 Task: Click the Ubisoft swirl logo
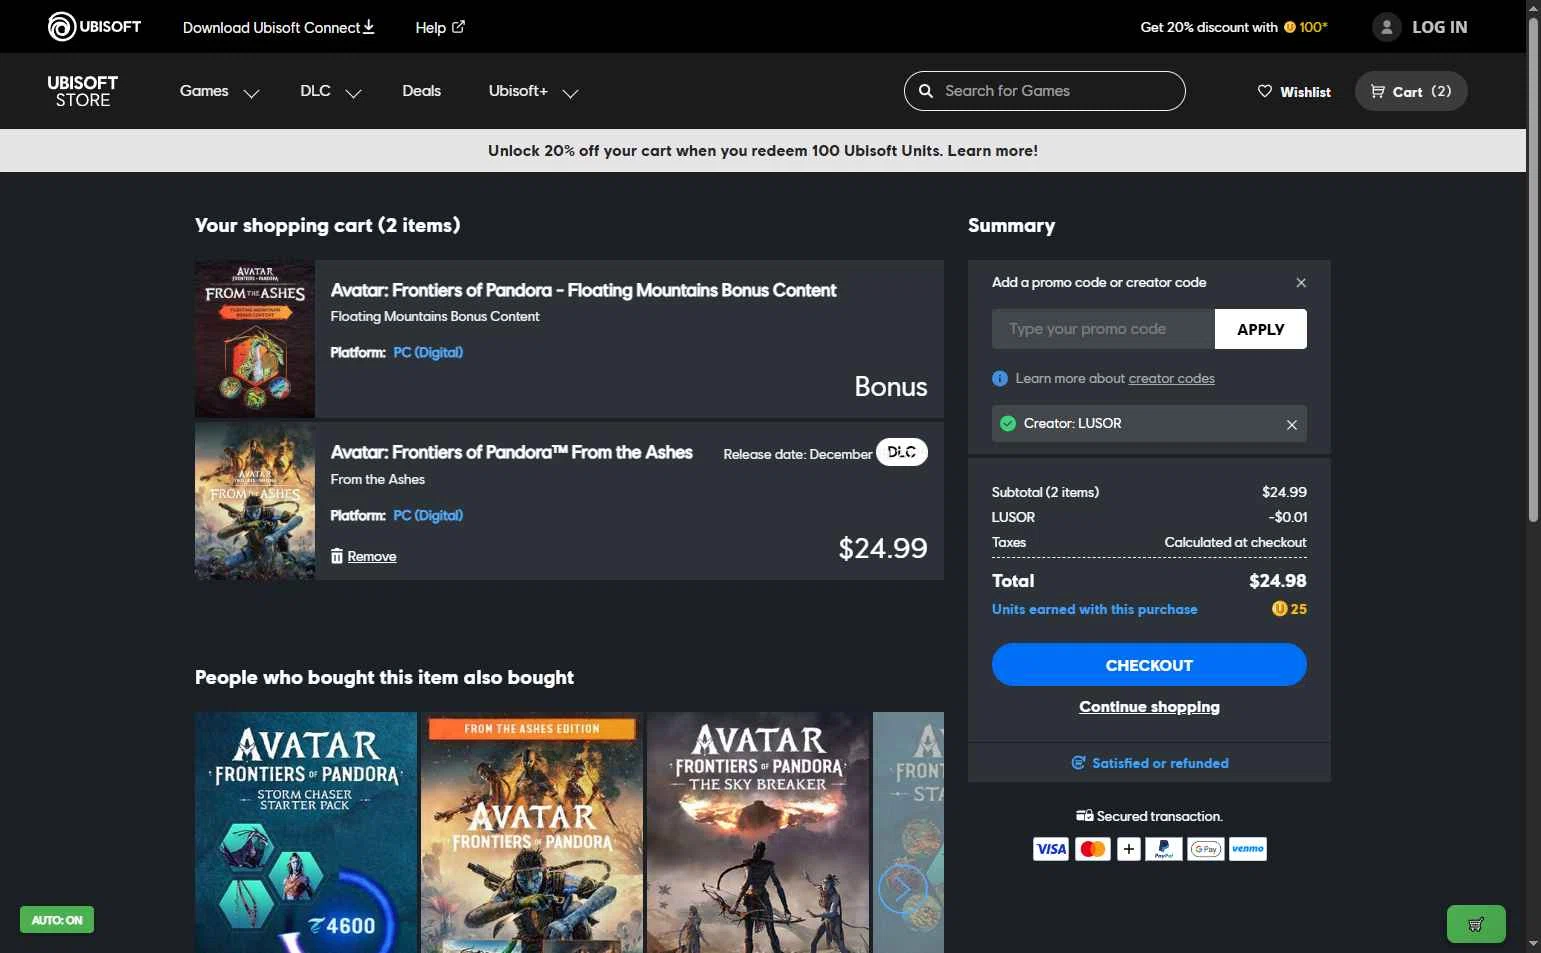(x=62, y=27)
